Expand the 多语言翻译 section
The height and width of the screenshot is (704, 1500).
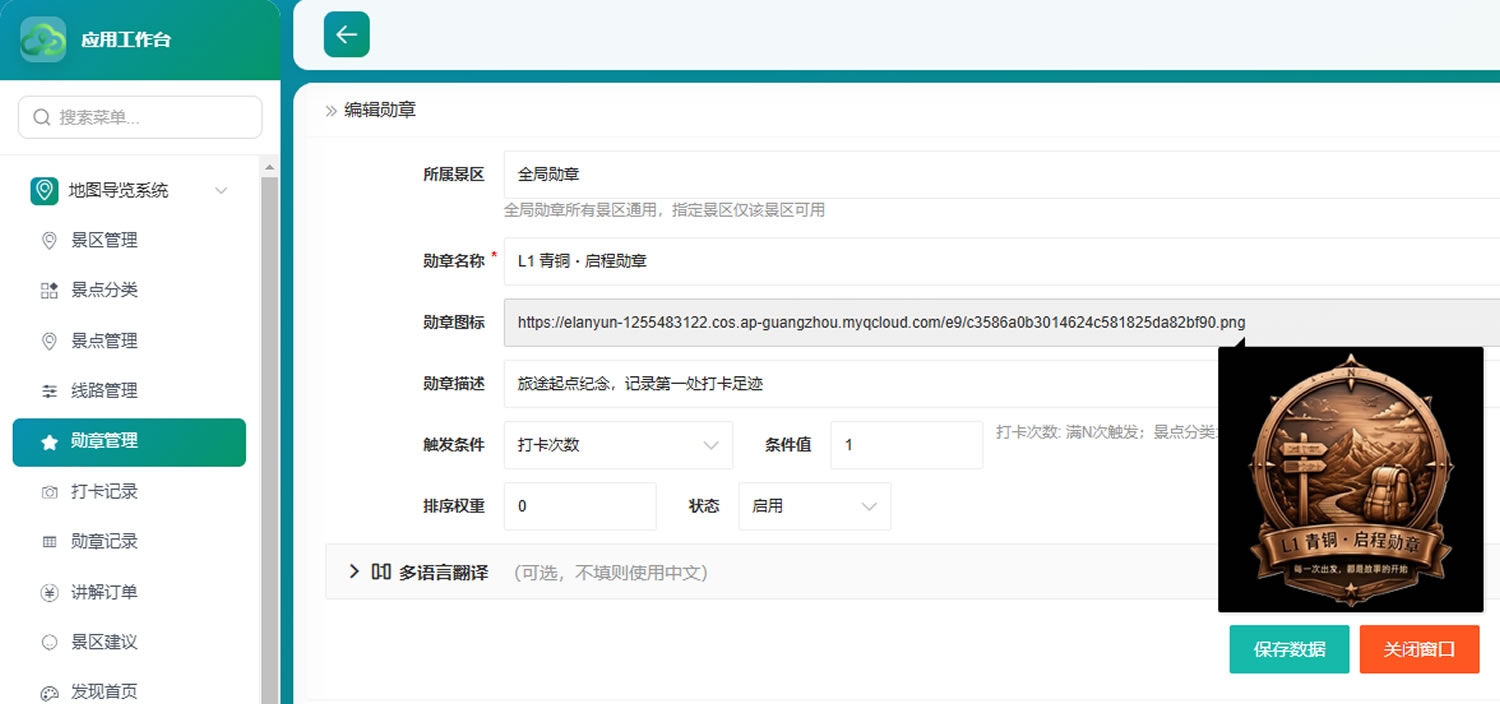354,572
